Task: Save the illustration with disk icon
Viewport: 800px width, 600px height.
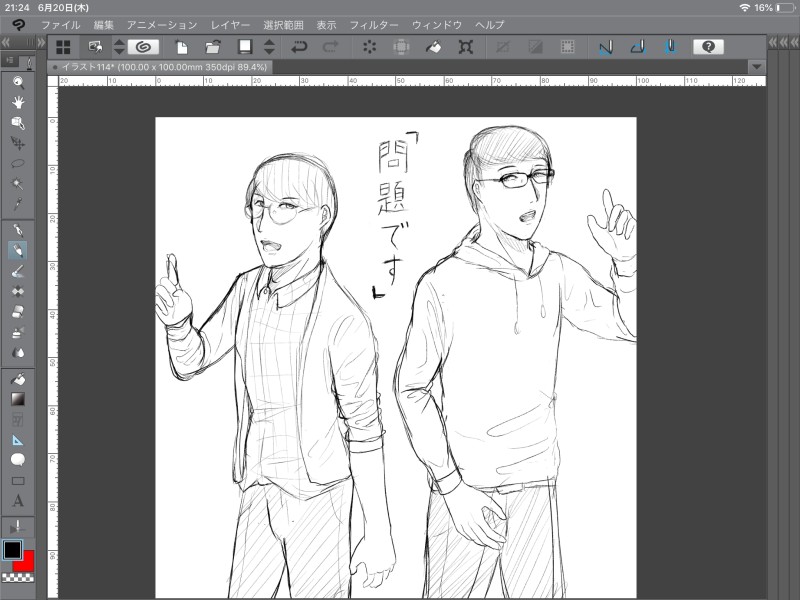Action: pyautogui.click(x=245, y=47)
